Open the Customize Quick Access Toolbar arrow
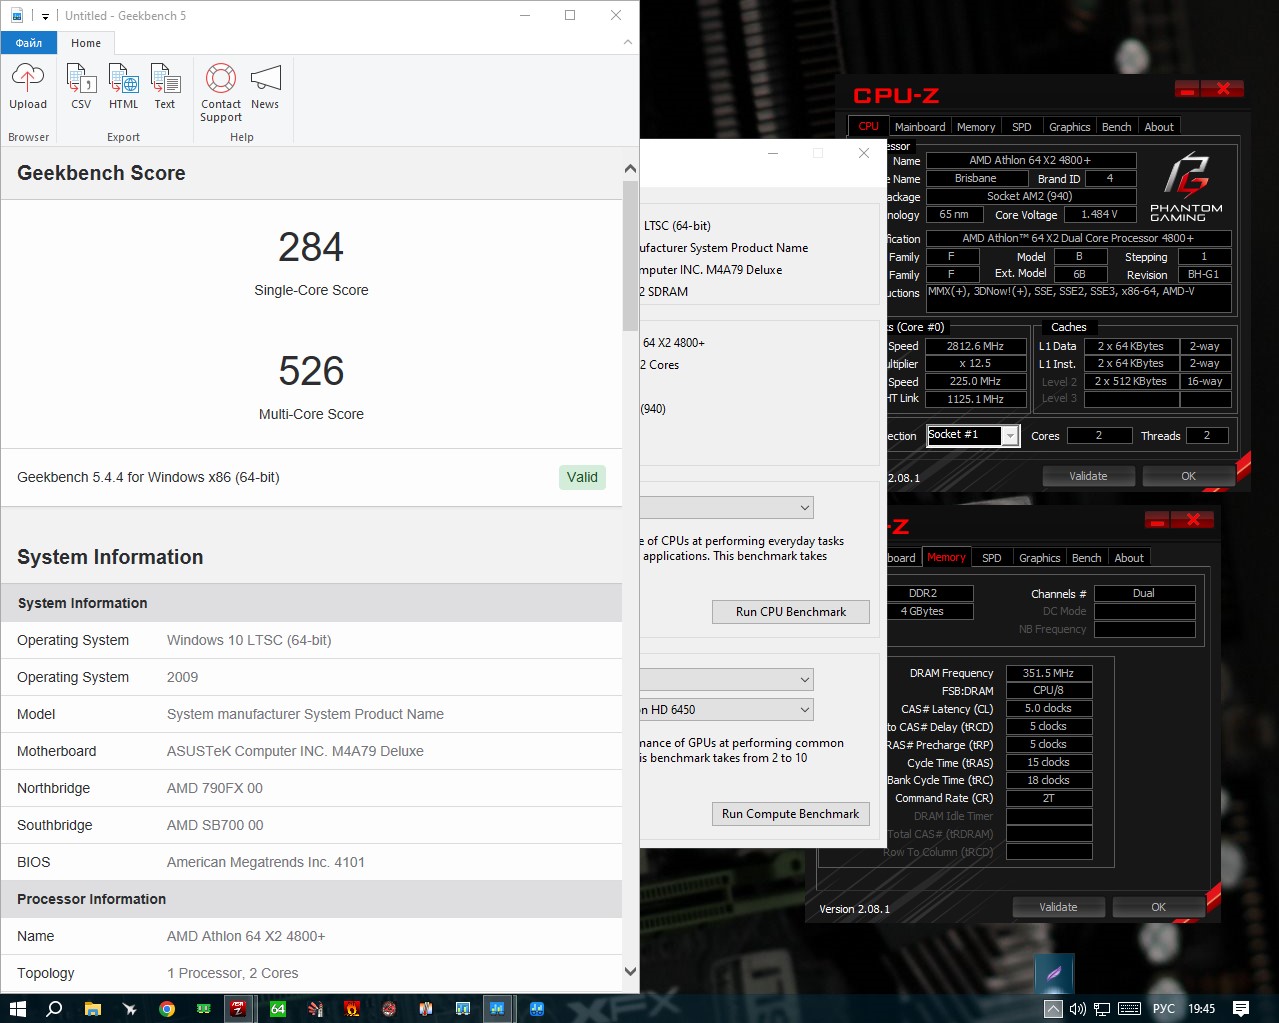1279x1023 pixels. tap(45, 16)
